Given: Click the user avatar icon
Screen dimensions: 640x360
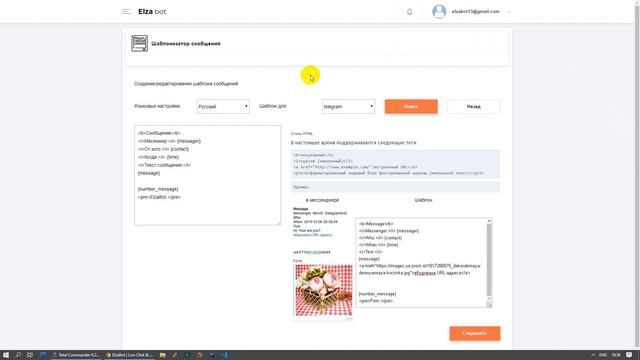Looking at the screenshot, I should pyautogui.click(x=439, y=11).
